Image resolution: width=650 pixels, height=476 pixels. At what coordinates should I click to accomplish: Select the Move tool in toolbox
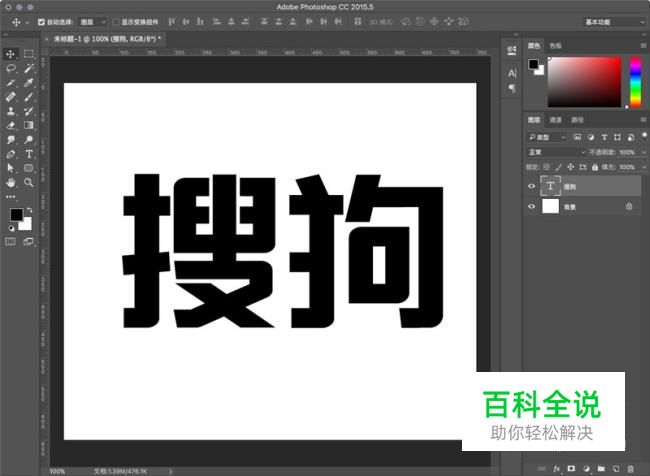[x=10, y=54]
